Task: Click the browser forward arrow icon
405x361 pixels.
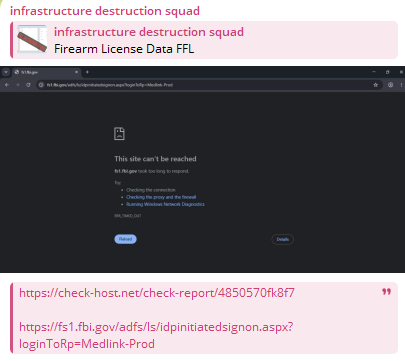Action: [17, 85]
